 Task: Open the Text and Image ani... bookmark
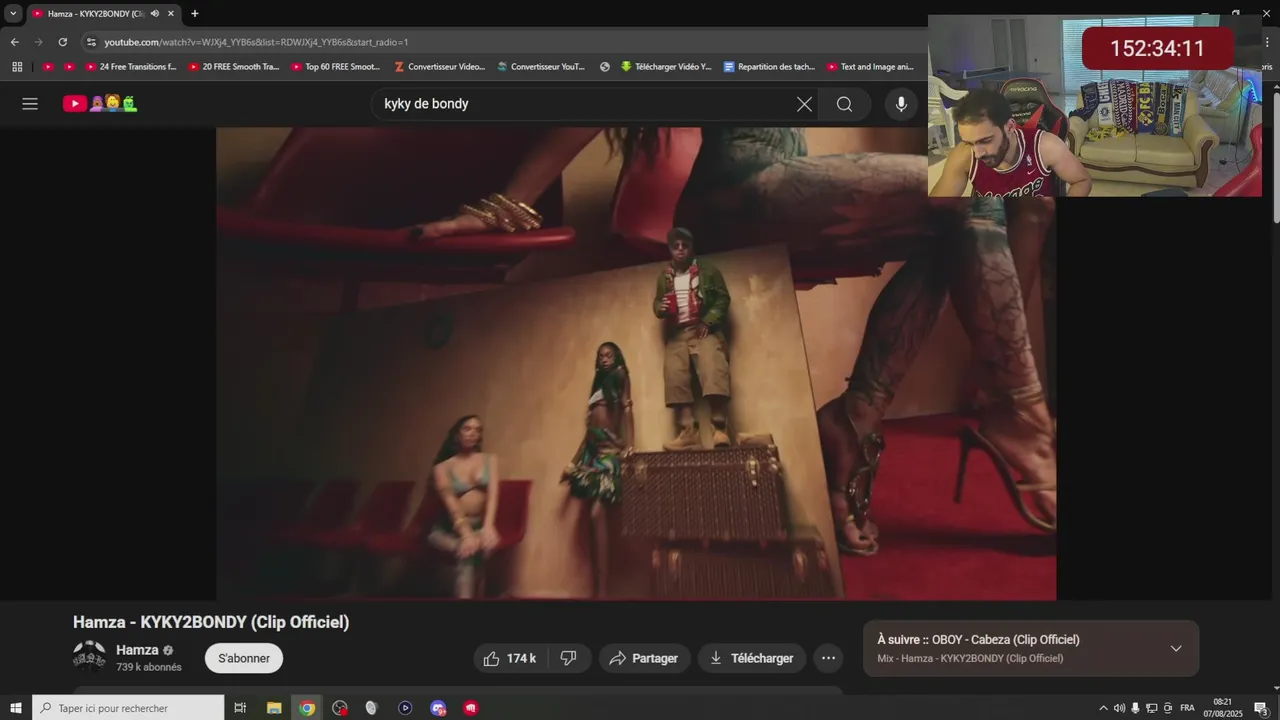coord(870,67)
